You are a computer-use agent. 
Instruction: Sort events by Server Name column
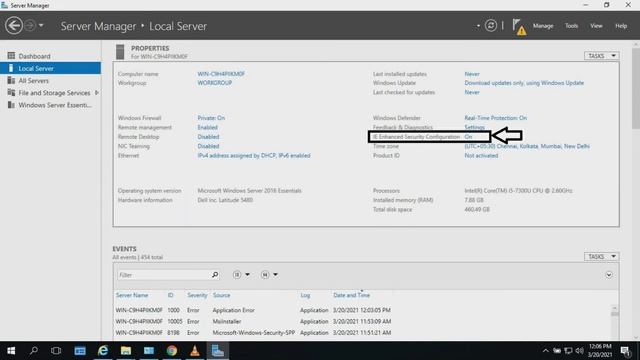pos(132,295)
